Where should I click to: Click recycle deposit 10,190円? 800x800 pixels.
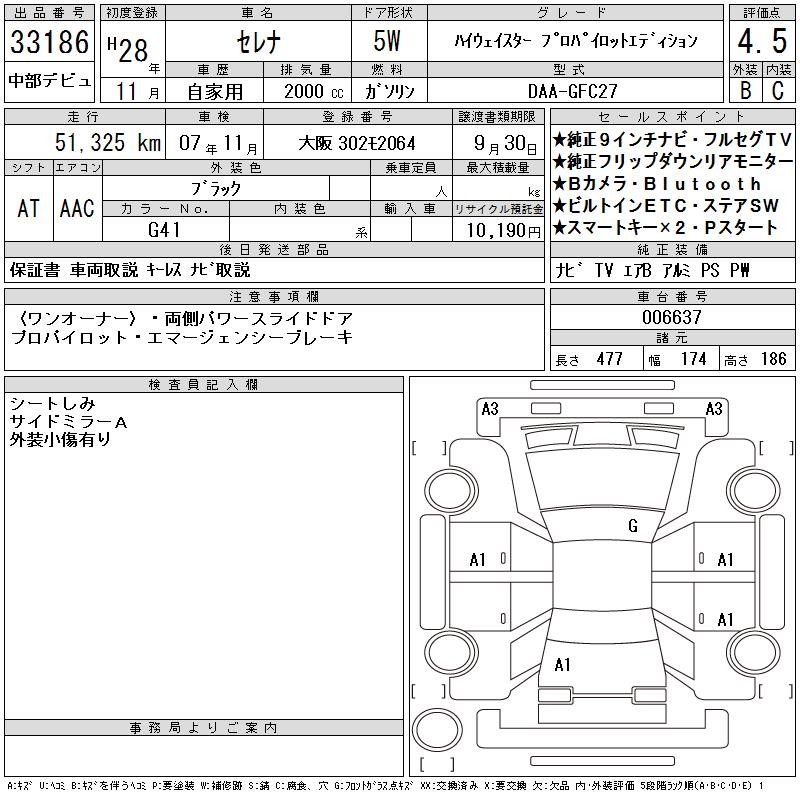click(504, 231)
